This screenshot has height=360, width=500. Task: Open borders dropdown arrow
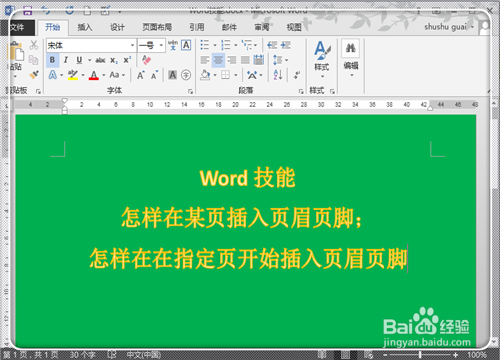(235, 75)
